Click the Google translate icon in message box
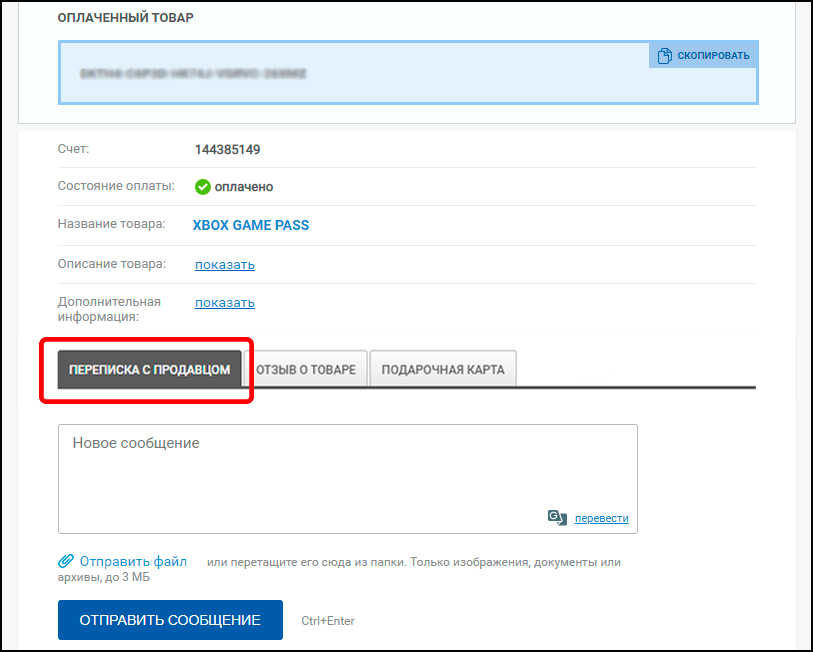 (557, 517)
